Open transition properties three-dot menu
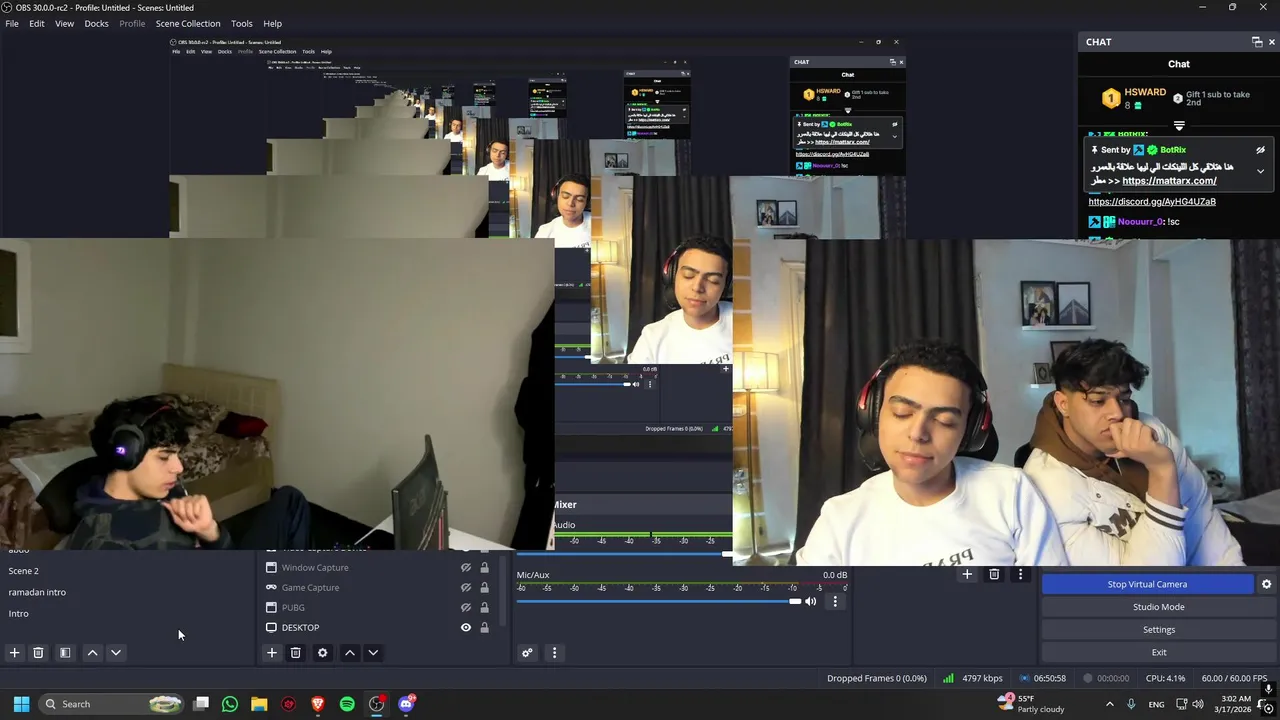Screen dimensions: 1280x720 1020,574
